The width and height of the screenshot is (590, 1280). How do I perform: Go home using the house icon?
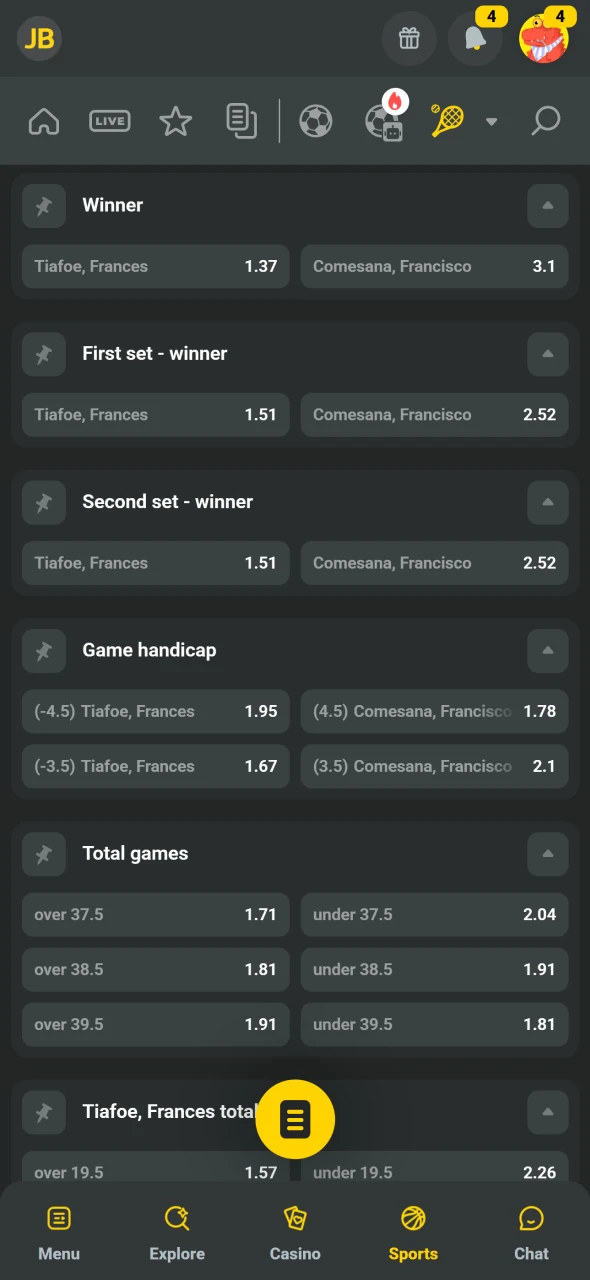pos(44,121)
